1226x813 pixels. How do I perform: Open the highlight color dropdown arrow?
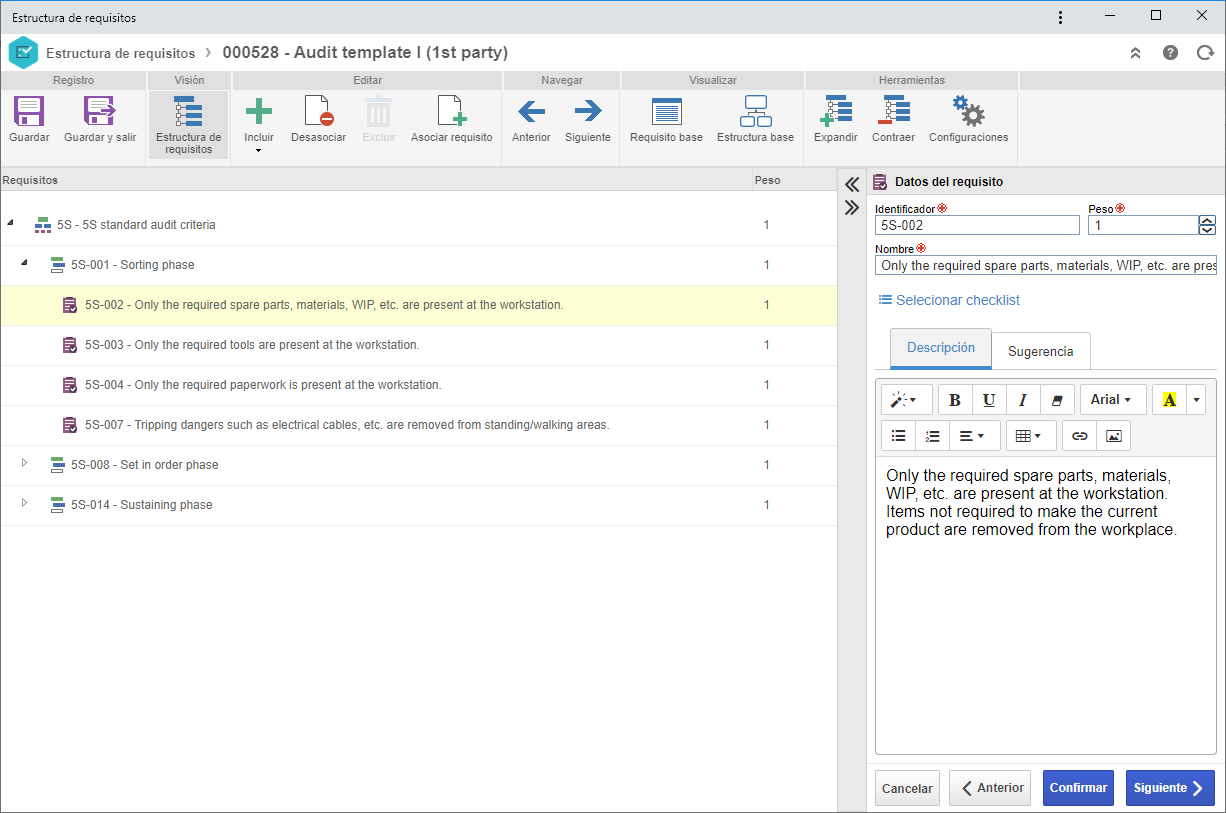click(x=1197, y=399)
